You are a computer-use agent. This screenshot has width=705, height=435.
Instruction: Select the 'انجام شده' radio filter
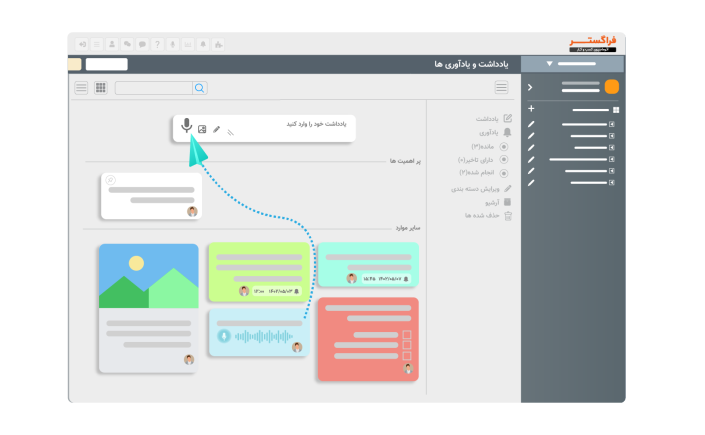[504, 172]
